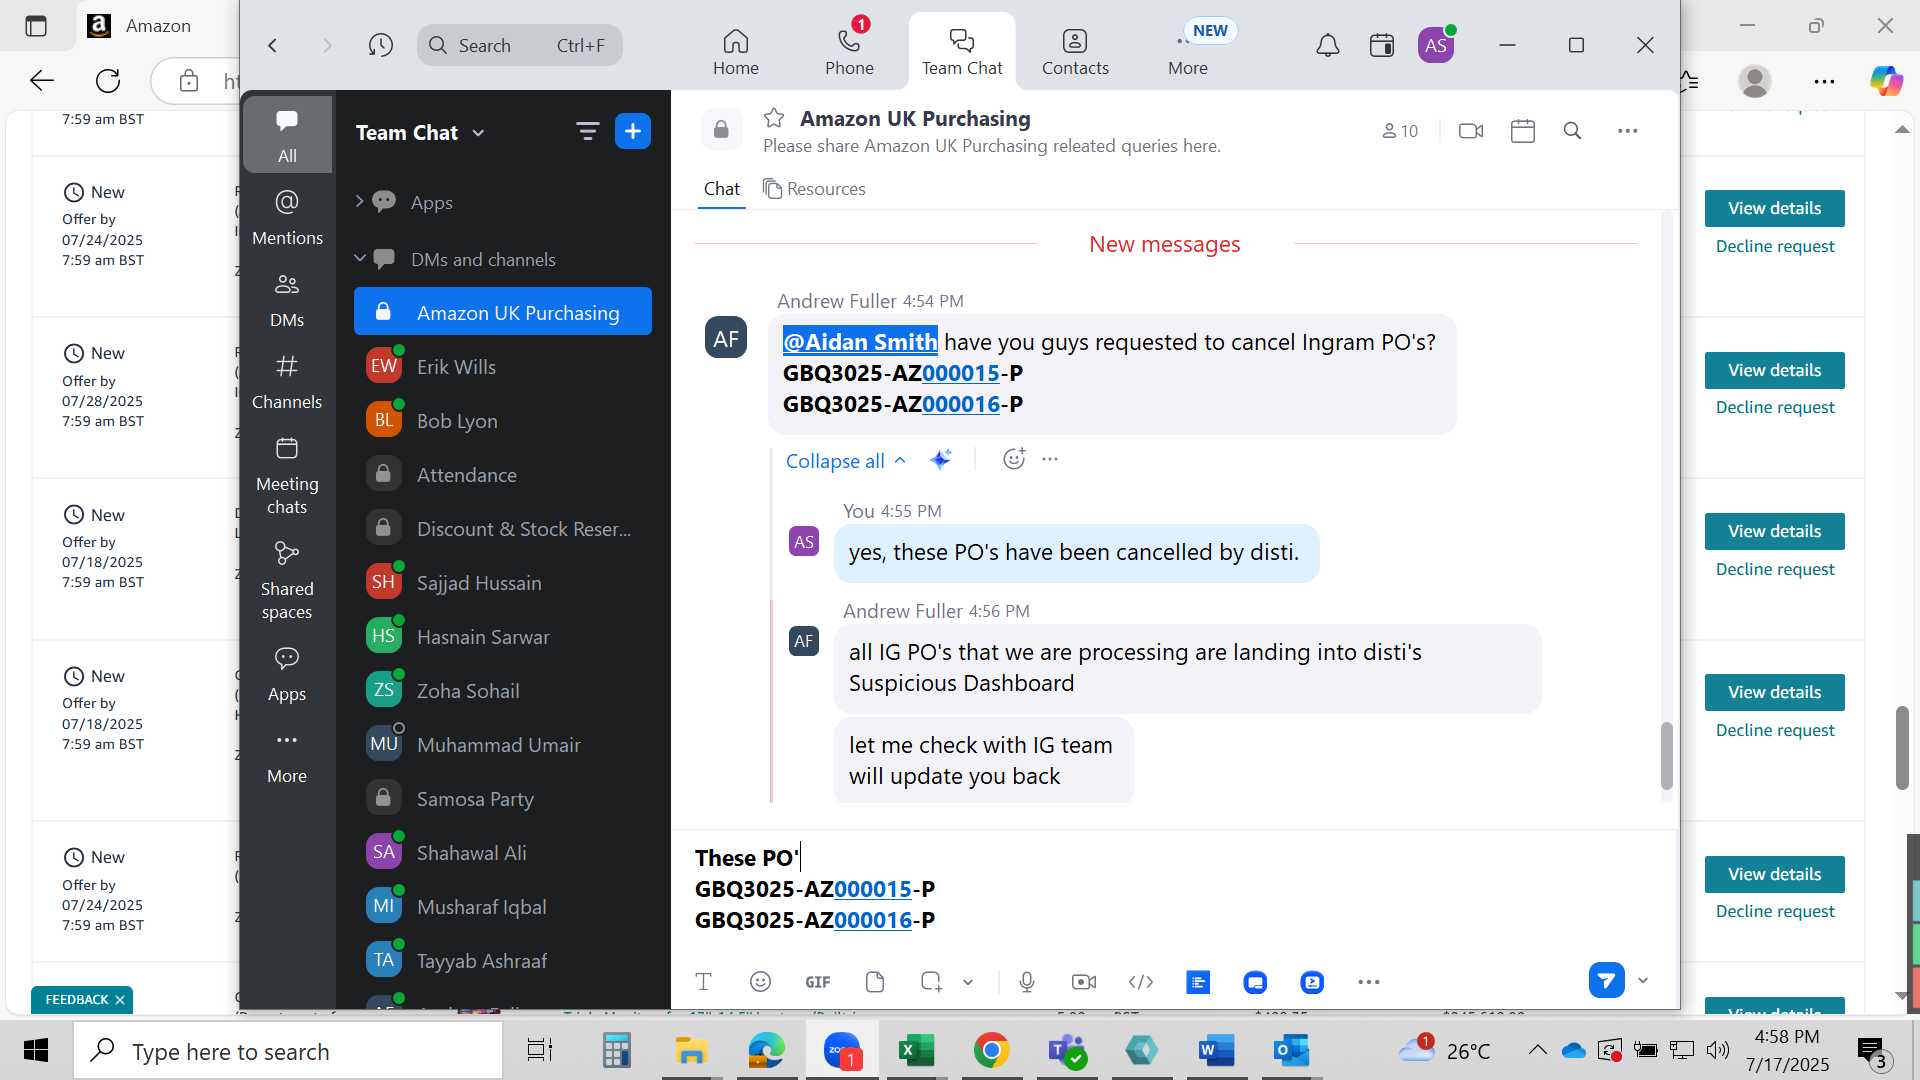1920x1080 pixels.
Task: Expand the Apps section
Action: [359, 202]
